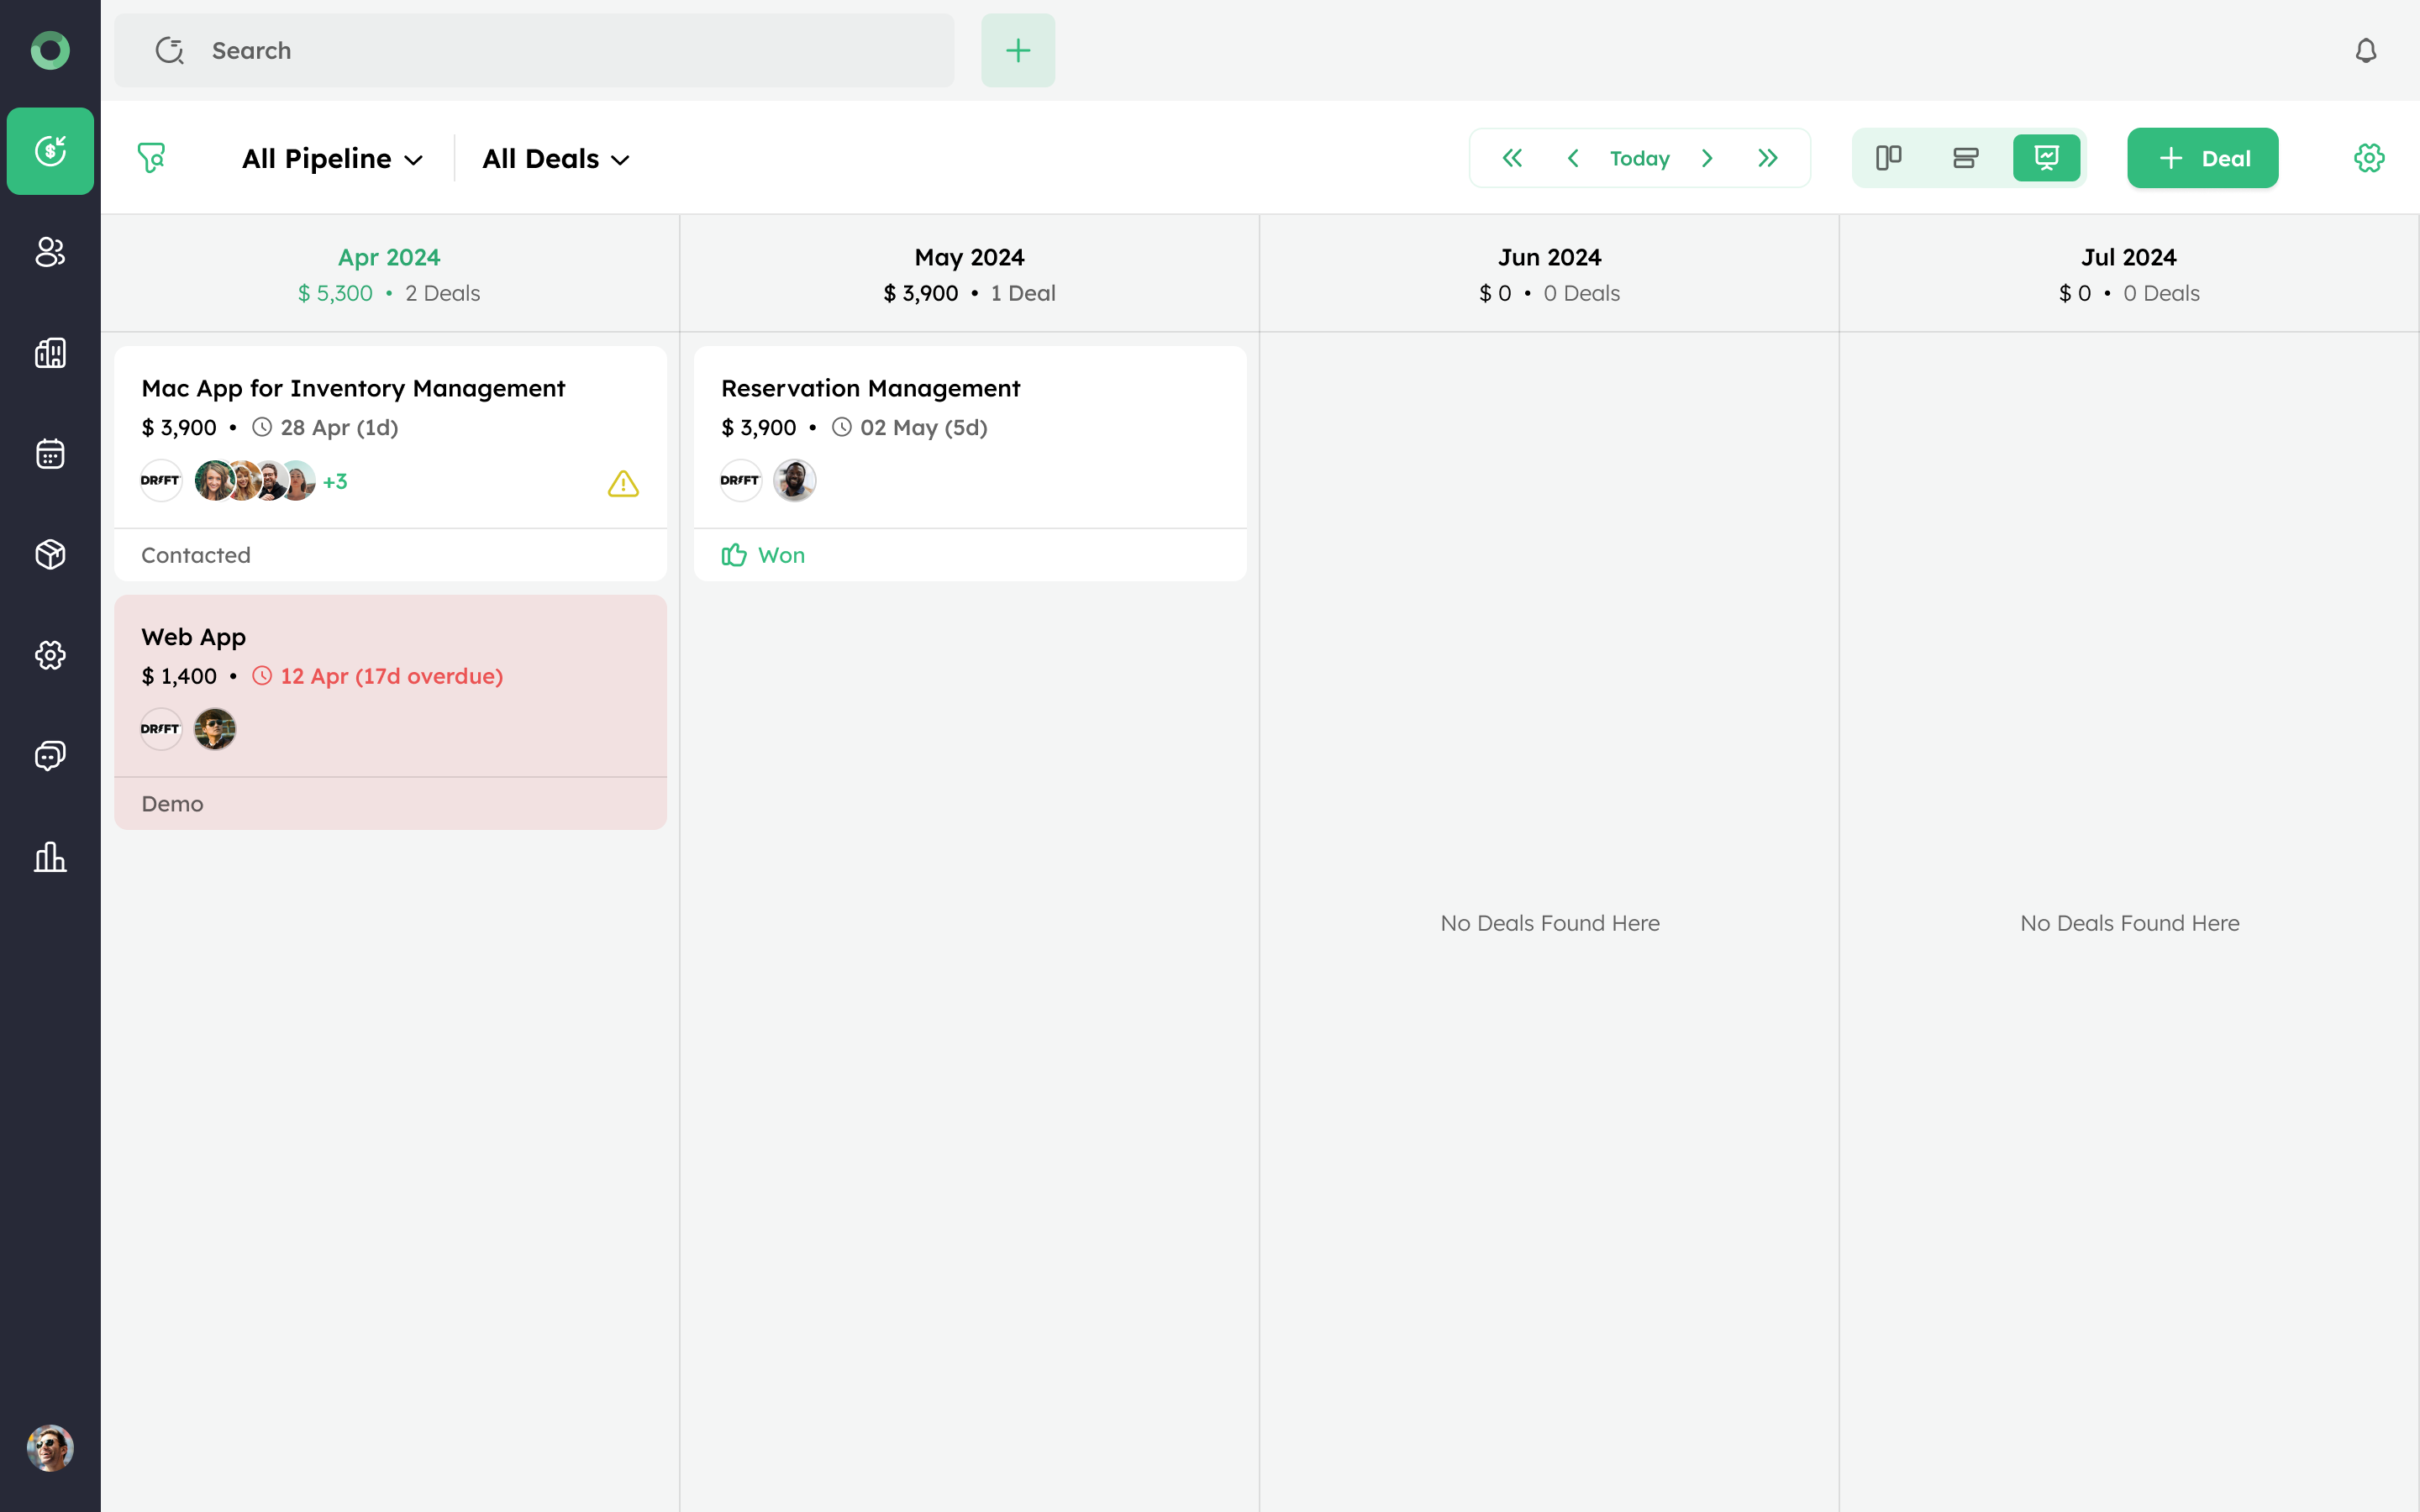Open the Calendar icon in sidebar
2420x1512 pixels.
coord(50,454)
